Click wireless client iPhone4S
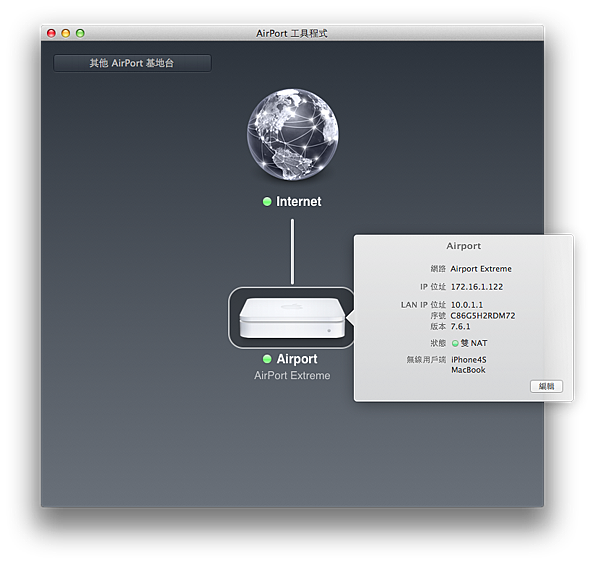The width and height of the screenshot is (600, 564). pyautogui.click(x=469, y=360)
